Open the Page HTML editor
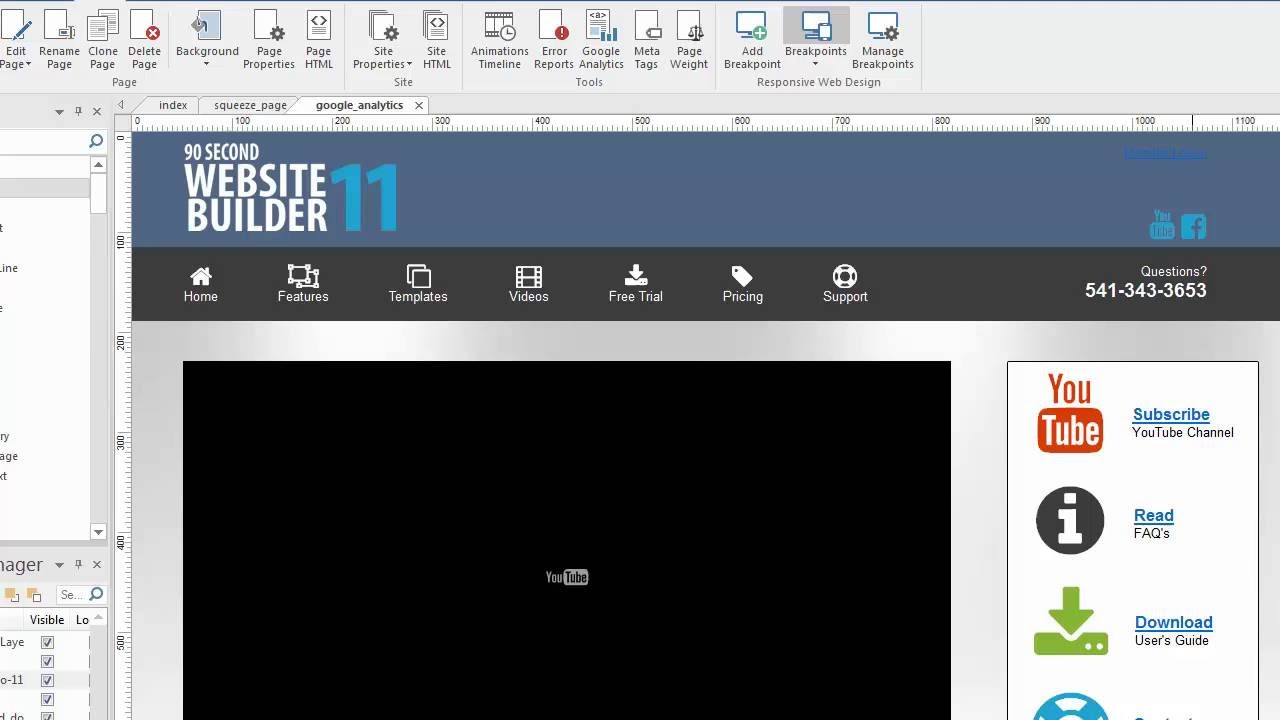This screenshot has width=1280, height=720. (318, 40)
